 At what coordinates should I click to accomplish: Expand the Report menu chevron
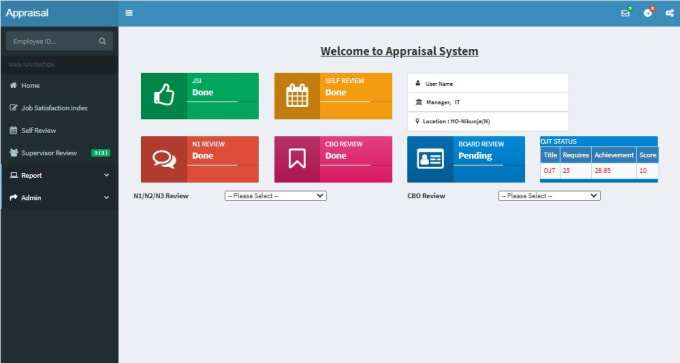[107, 175]
